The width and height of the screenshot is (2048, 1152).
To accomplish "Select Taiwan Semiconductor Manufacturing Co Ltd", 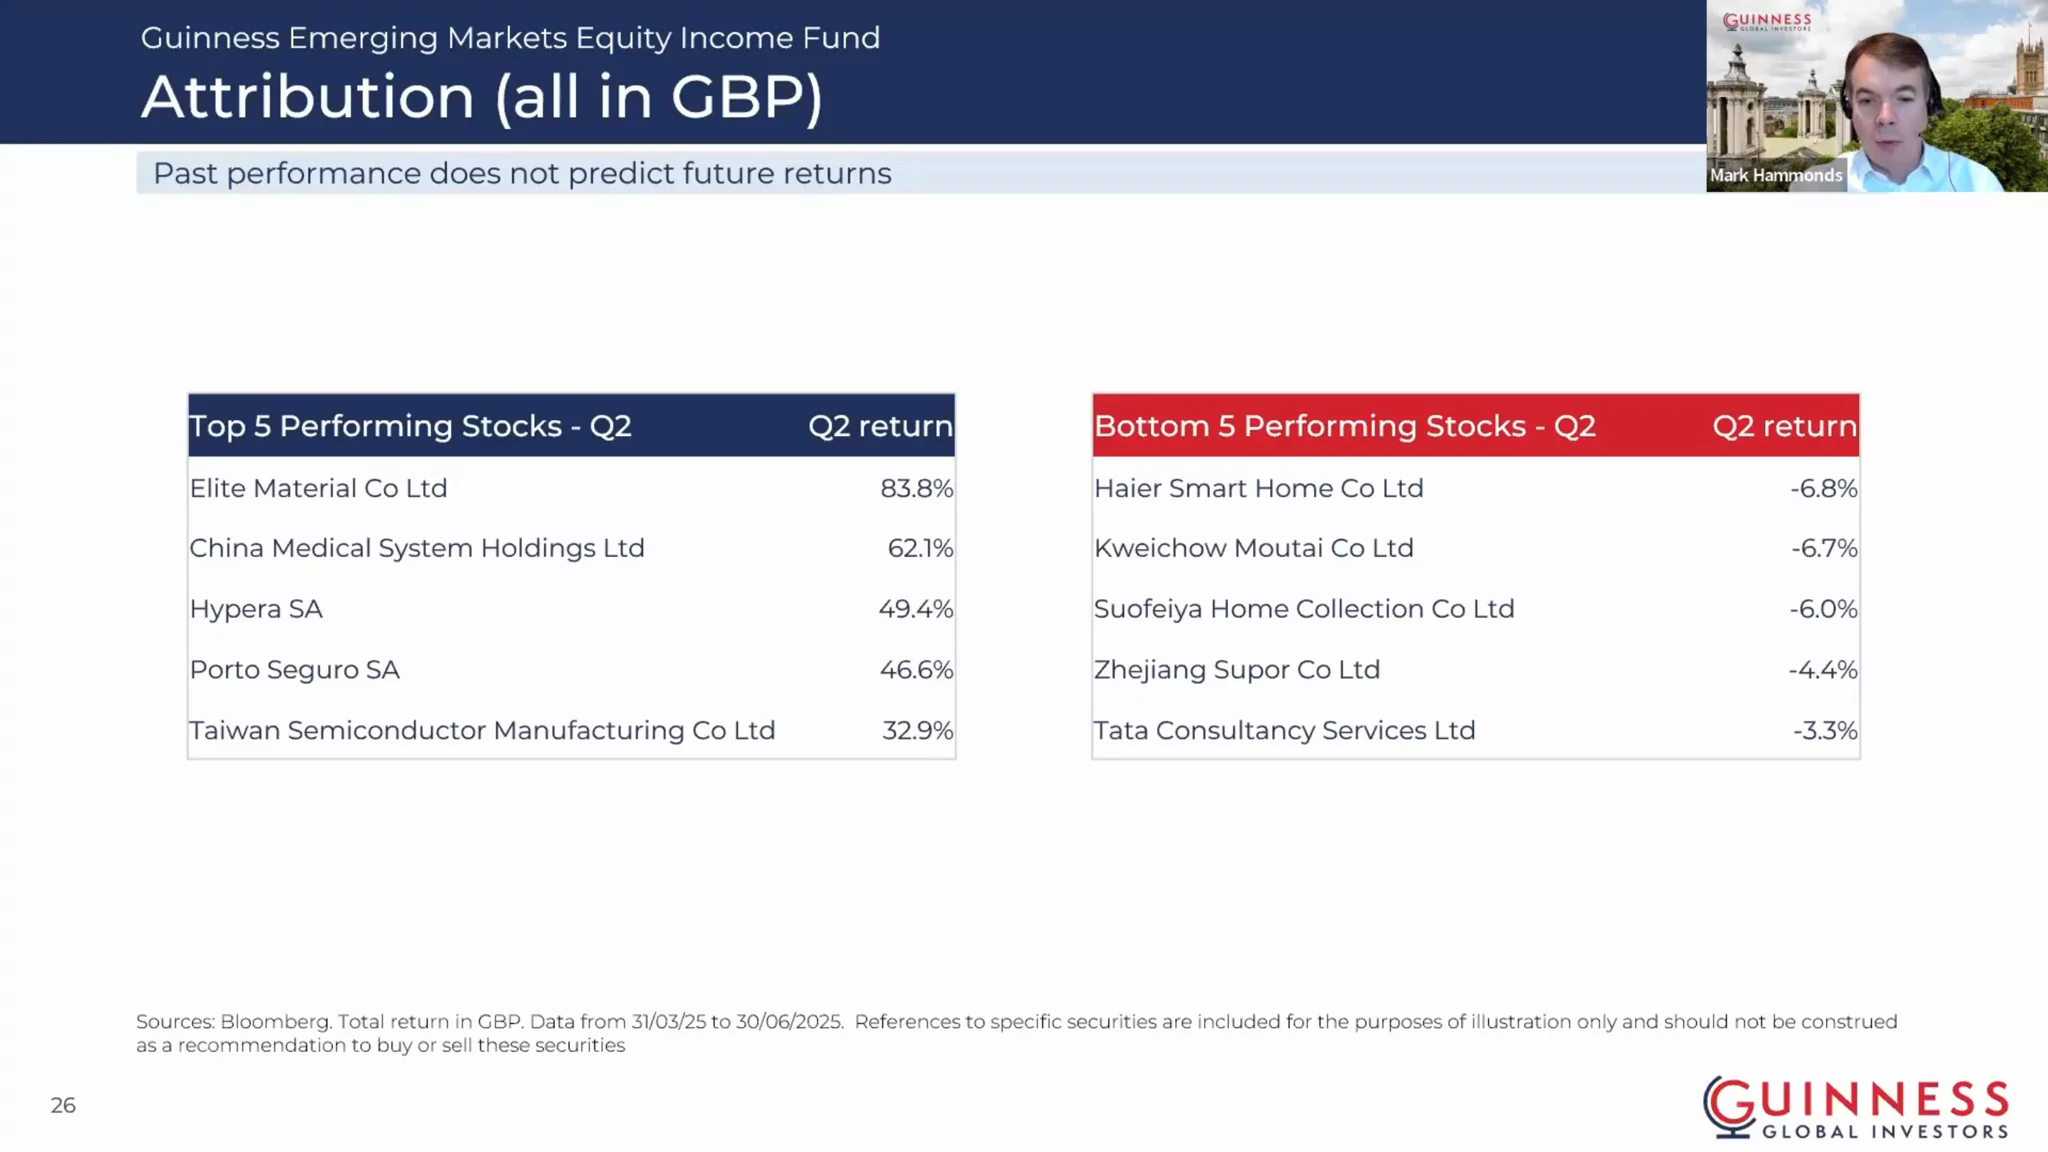I will pos(482,731).
